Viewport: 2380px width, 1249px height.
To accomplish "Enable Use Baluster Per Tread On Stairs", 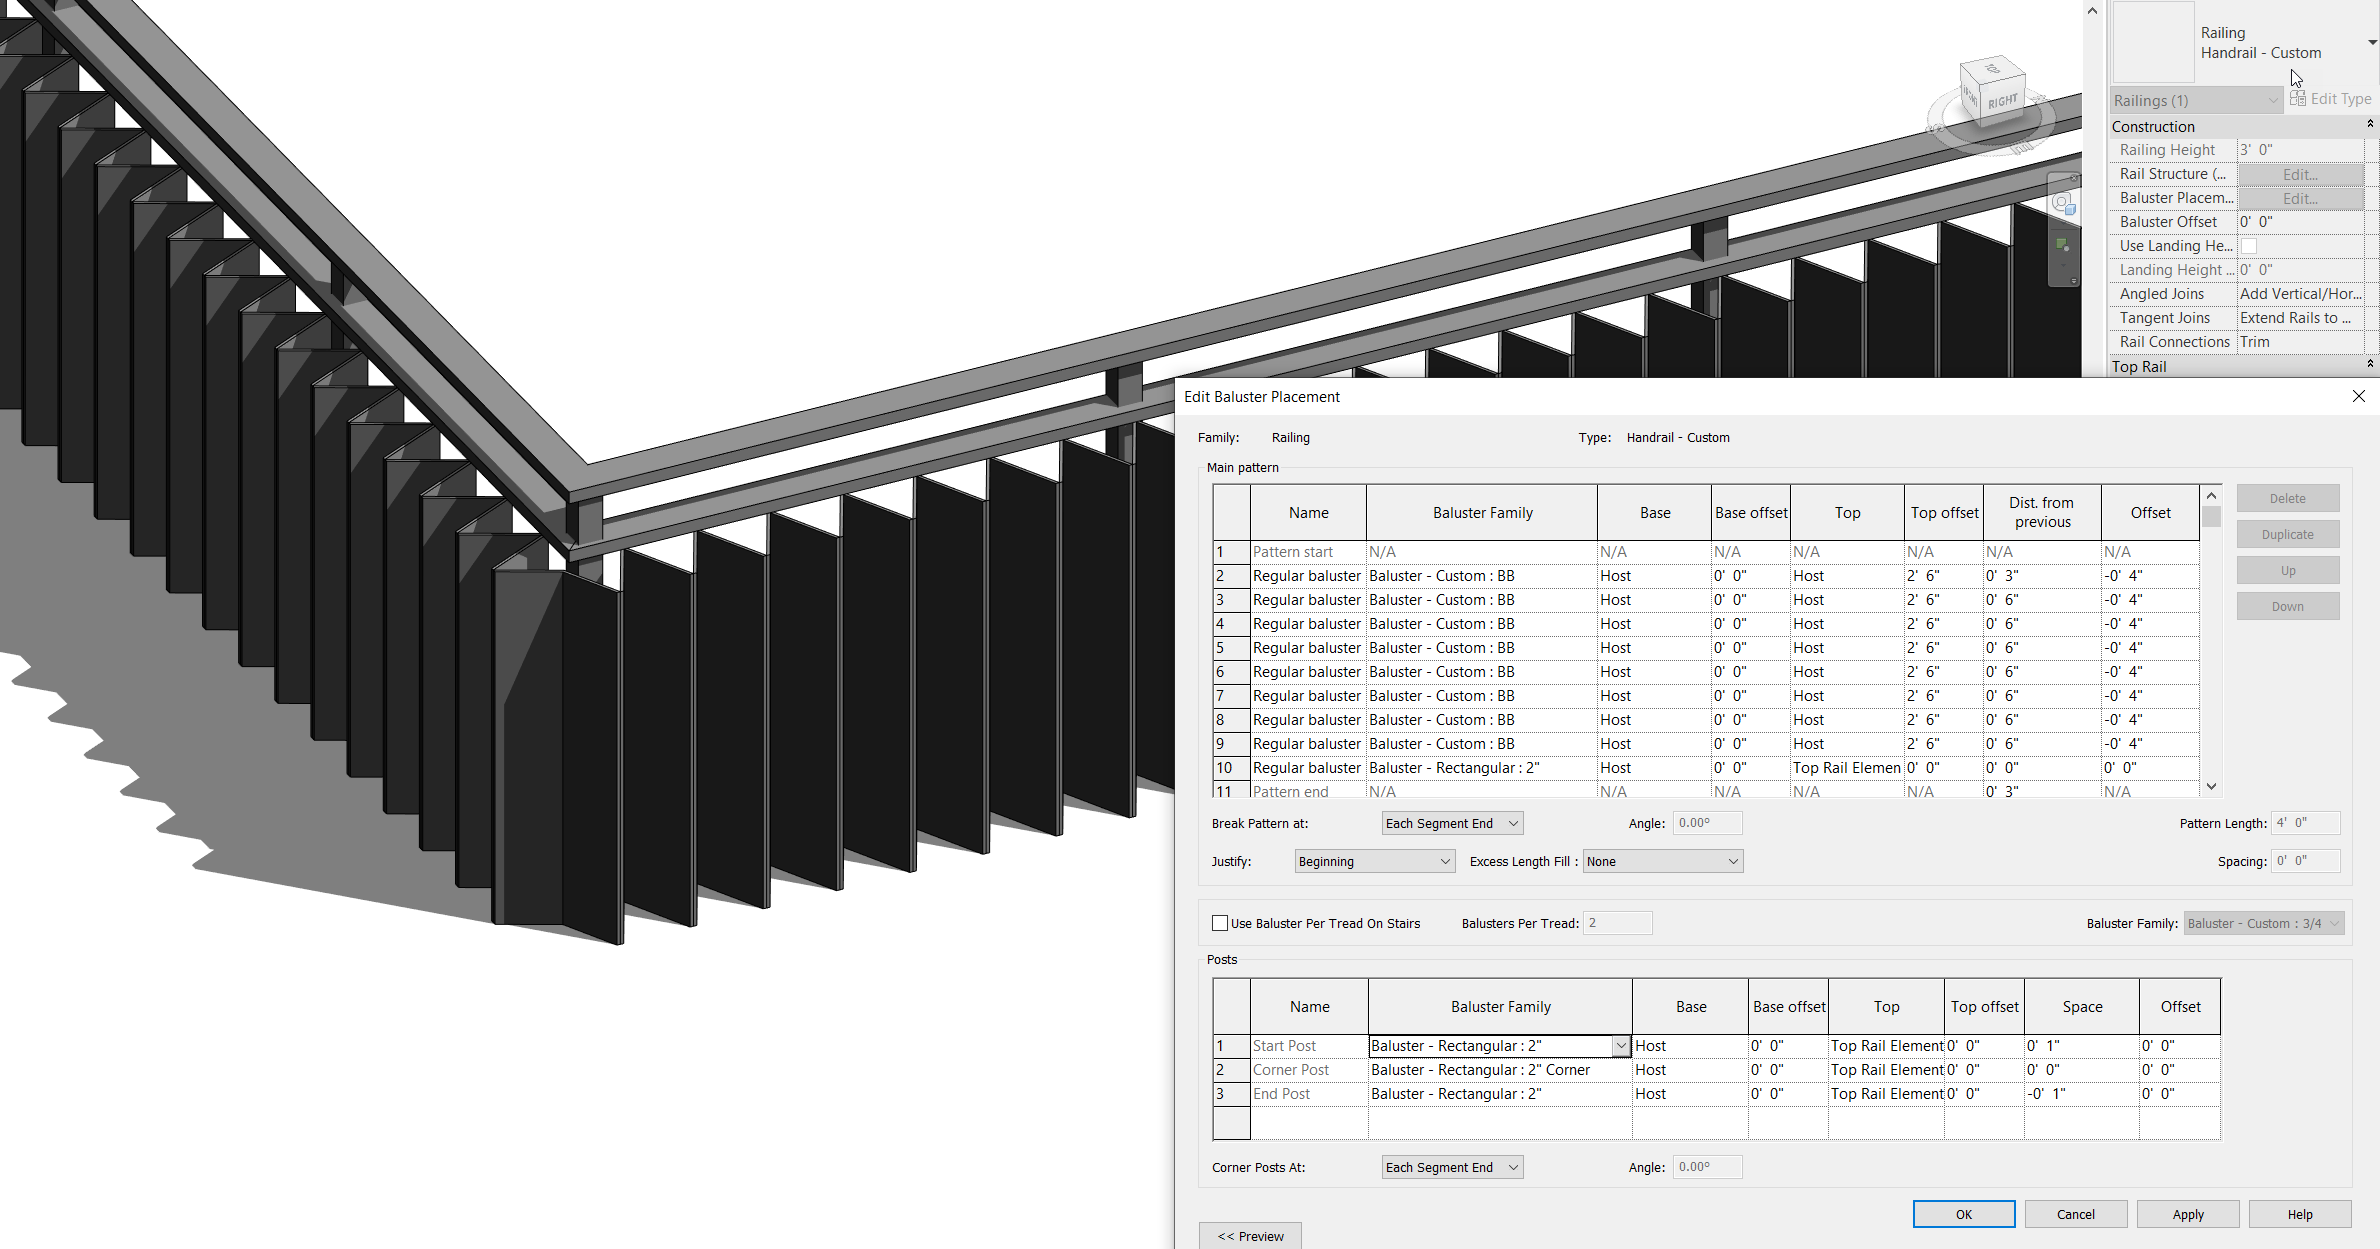I will click(x=1220, y=922).
